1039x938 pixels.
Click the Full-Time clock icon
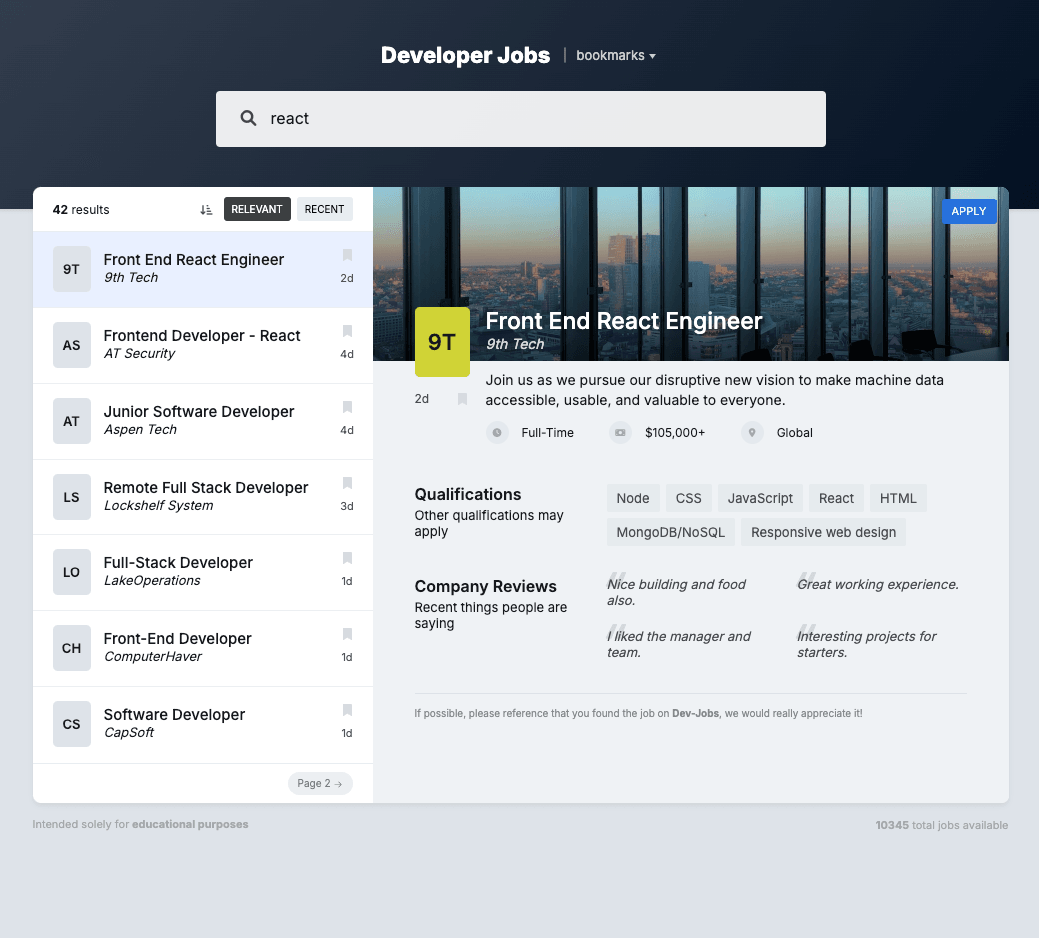tap(497, 432)
